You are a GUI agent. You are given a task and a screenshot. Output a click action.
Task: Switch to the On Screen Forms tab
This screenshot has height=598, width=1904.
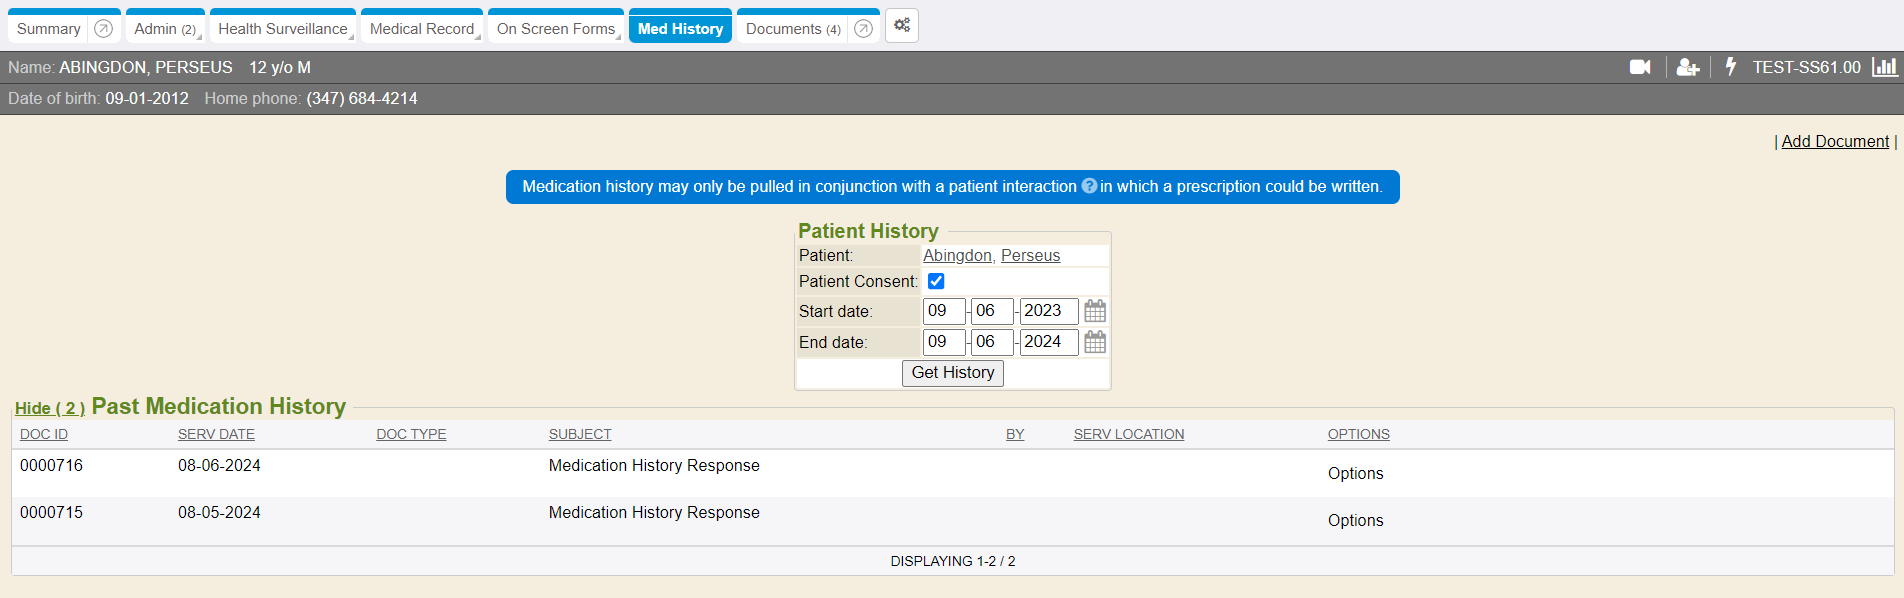point(556,29)
